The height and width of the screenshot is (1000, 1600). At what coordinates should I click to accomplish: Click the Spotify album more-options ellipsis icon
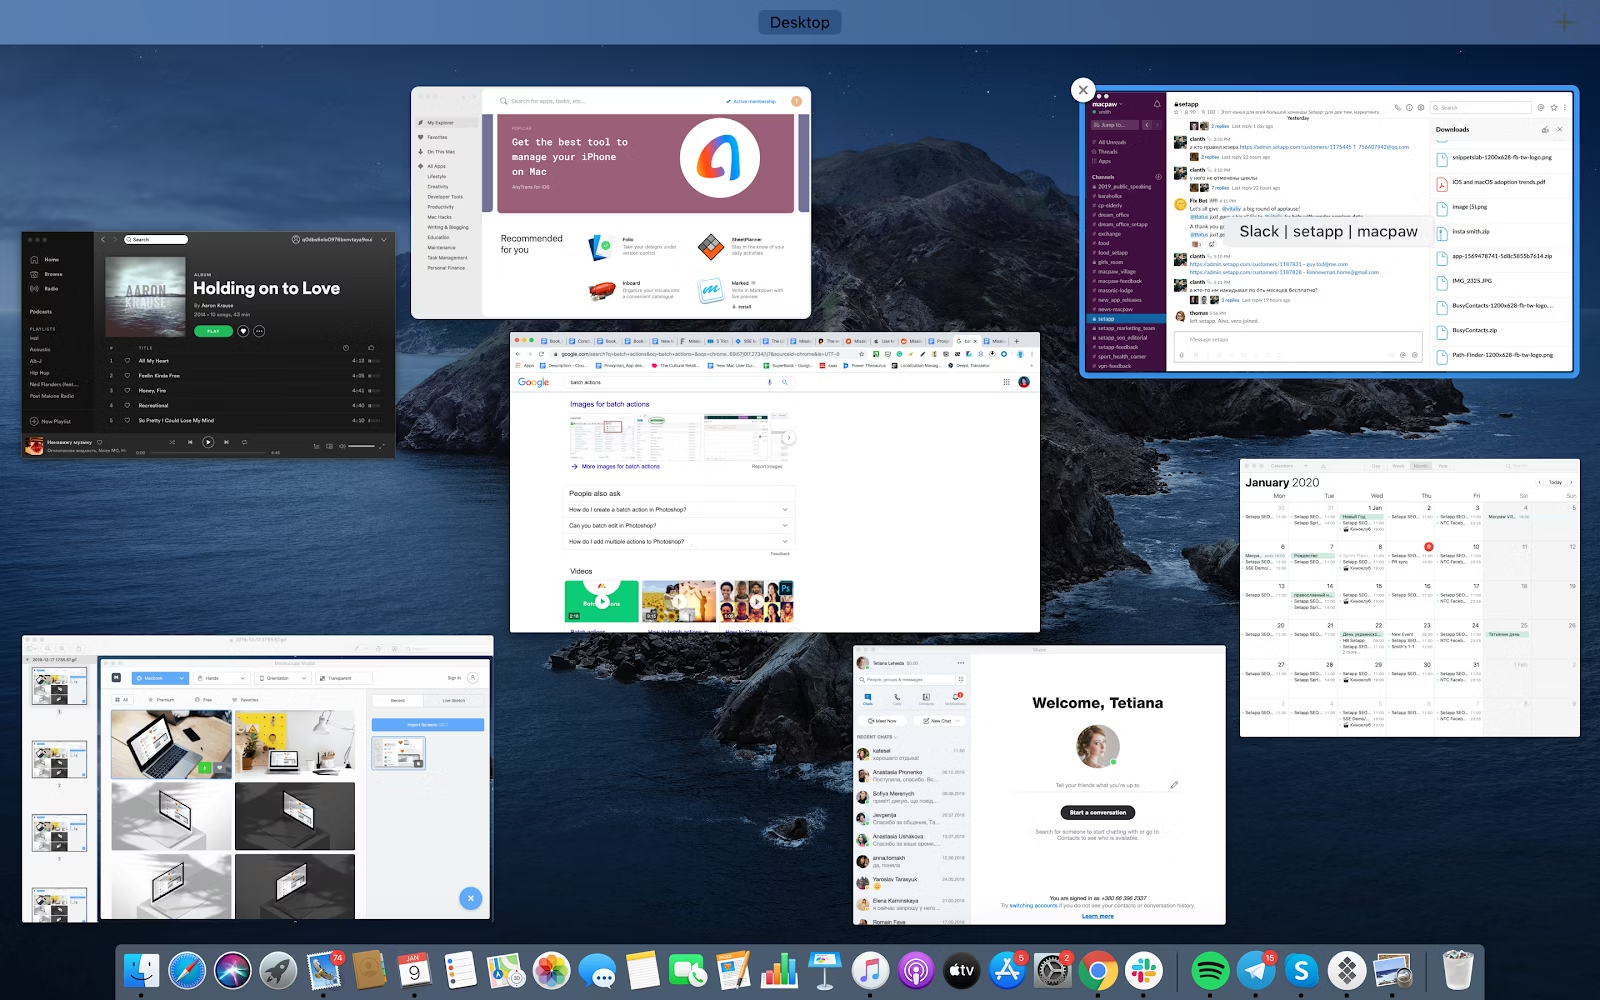[259, 331]
